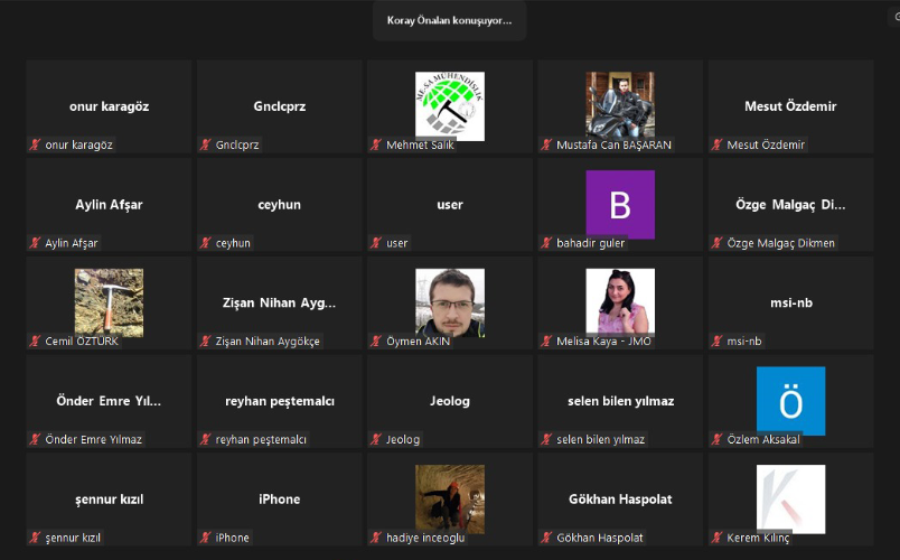
Task: Click muted mic icon beside bahadir guler
Action: (546, 243)
